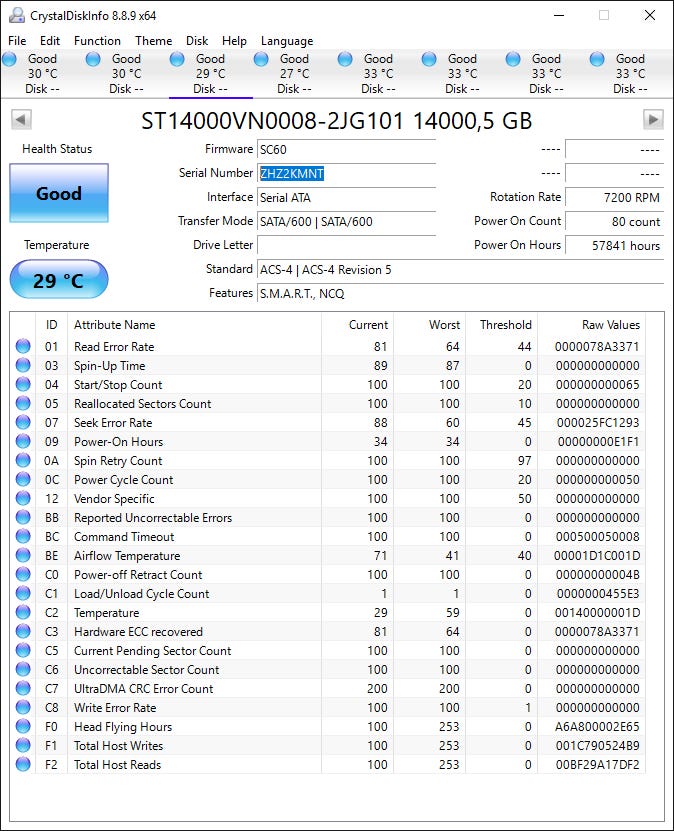Open the Theme menu

pos(153,41)
